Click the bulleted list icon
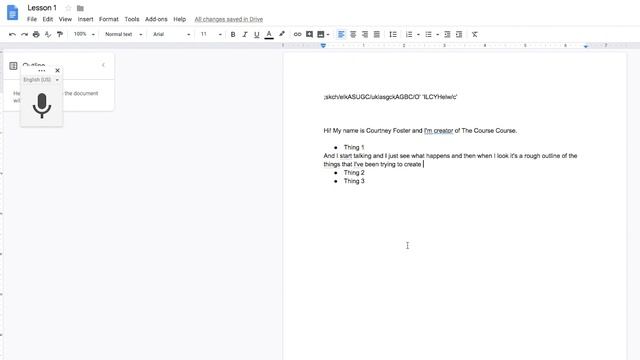The image size is (640, 360). (428, 34)
